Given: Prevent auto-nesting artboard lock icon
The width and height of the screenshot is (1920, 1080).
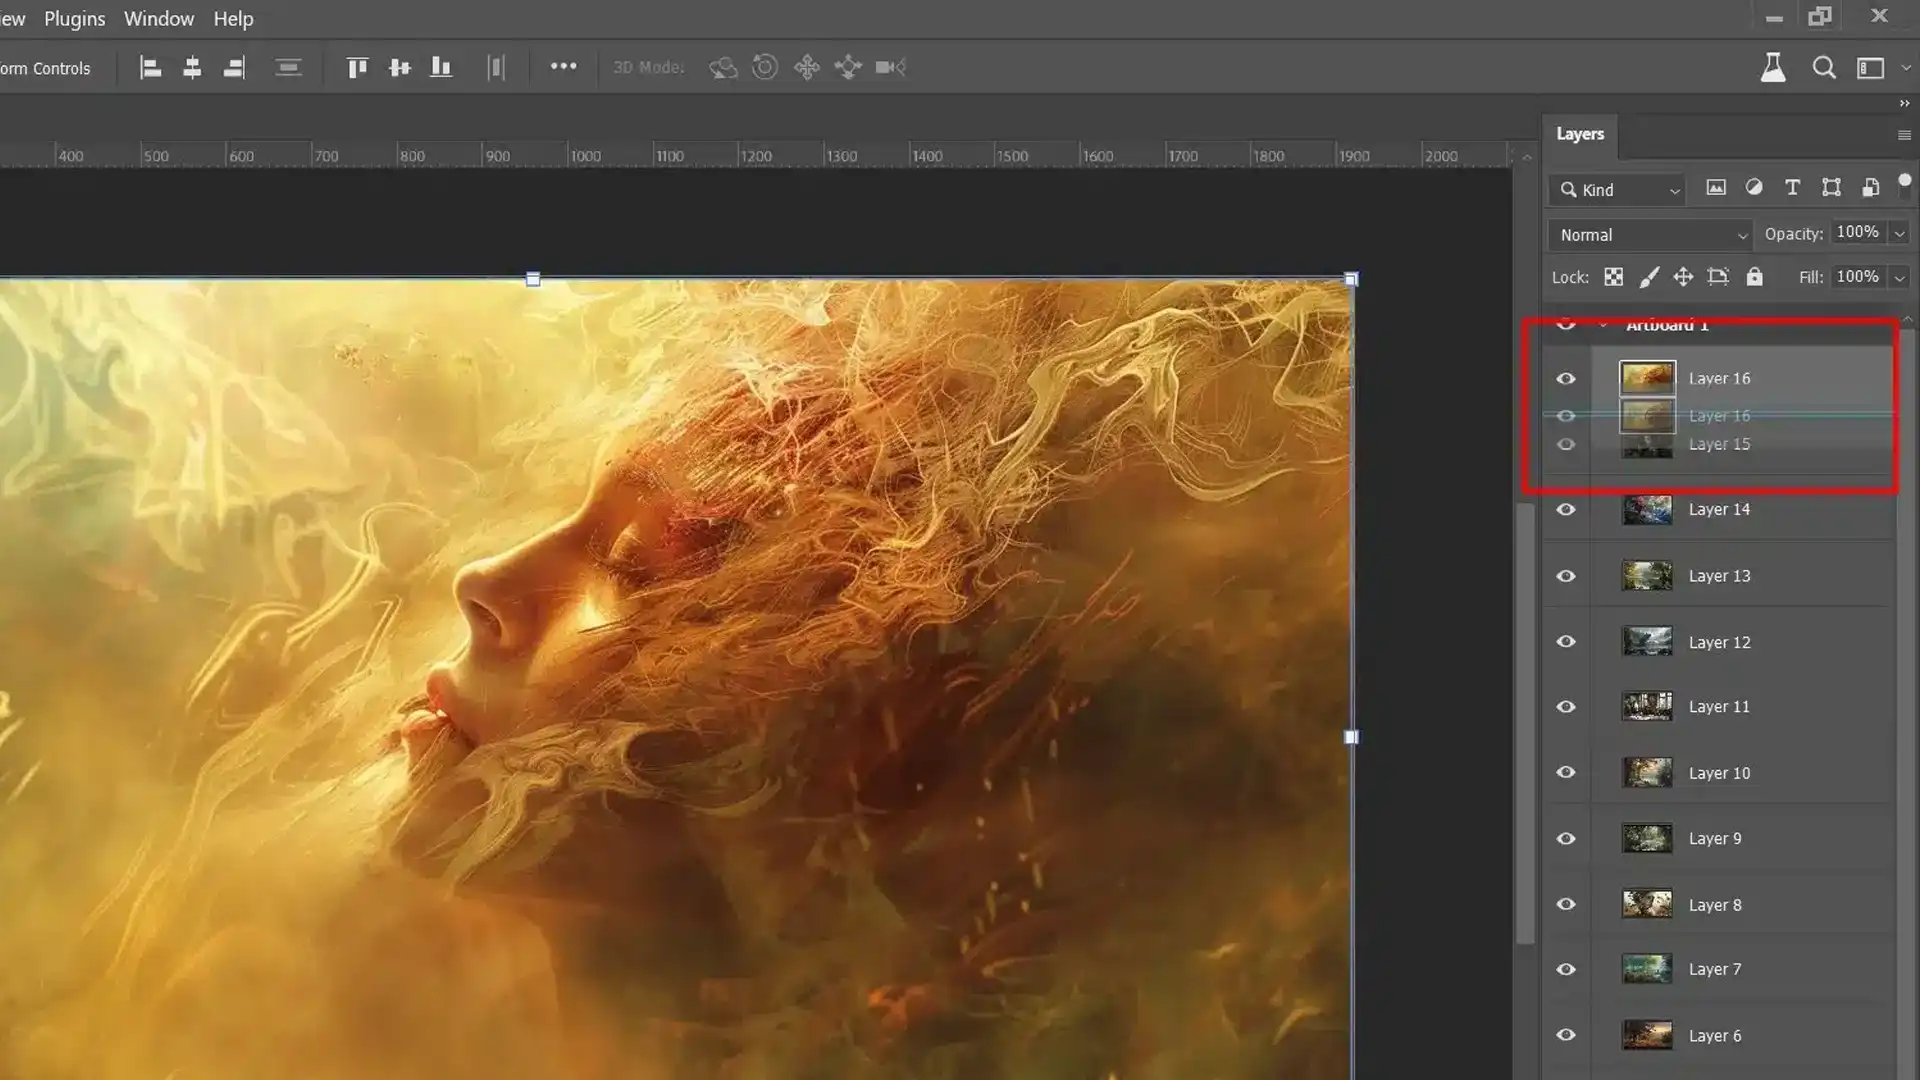Looking at the screenshot, I should 1718,277.
